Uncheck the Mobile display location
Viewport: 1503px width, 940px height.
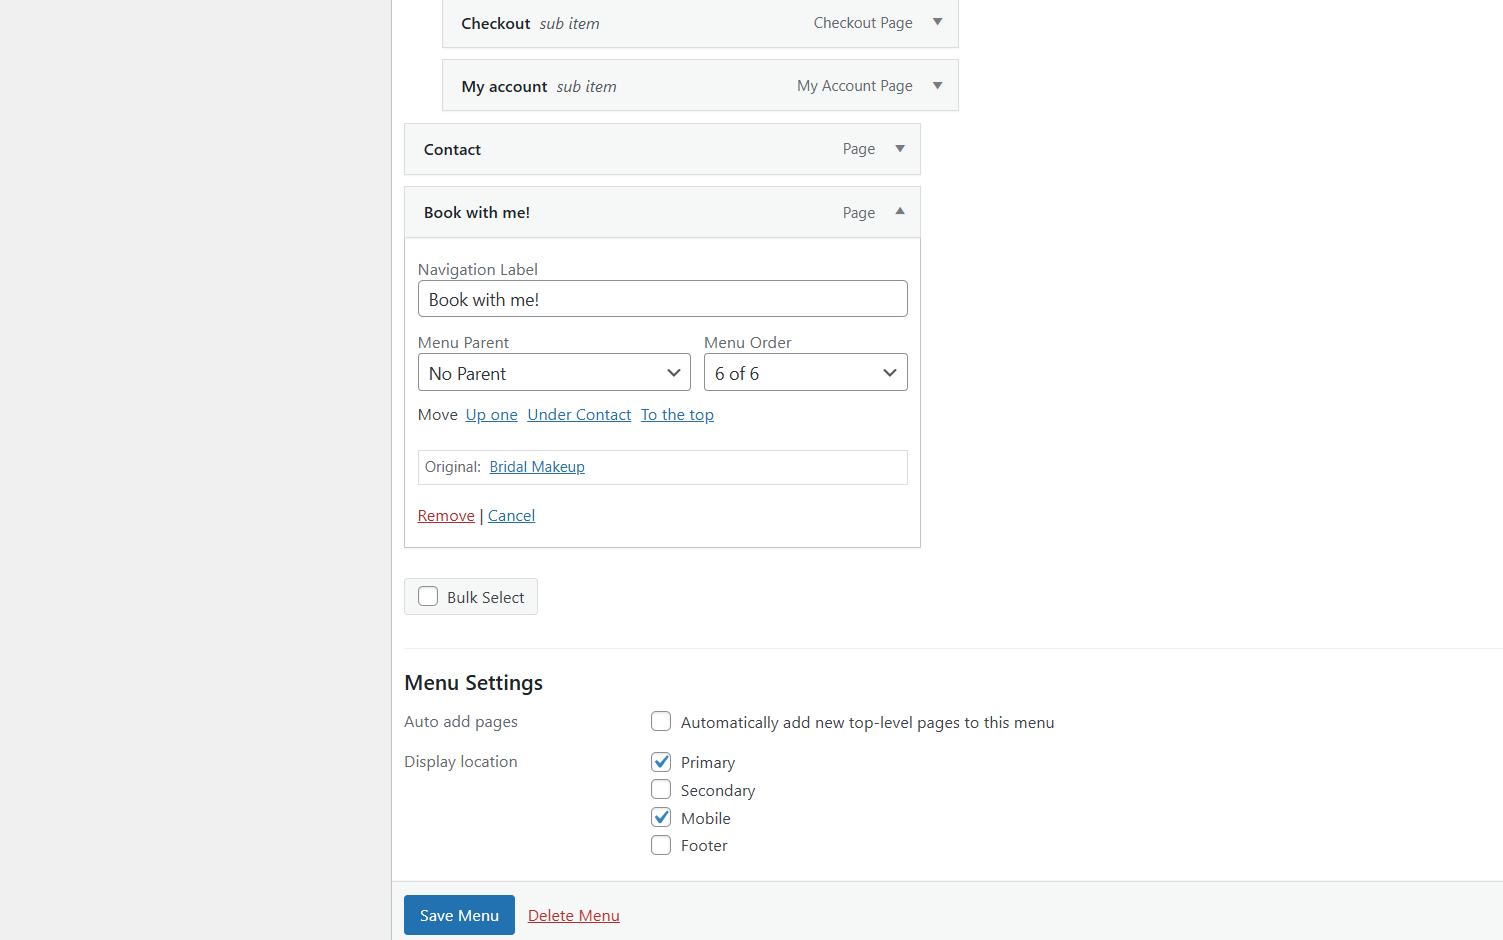[x=661, y=818]
